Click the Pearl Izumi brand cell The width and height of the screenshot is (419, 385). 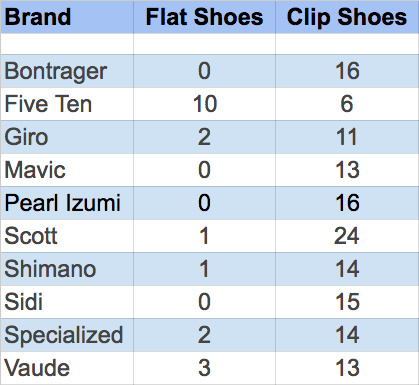coord(67,203)
